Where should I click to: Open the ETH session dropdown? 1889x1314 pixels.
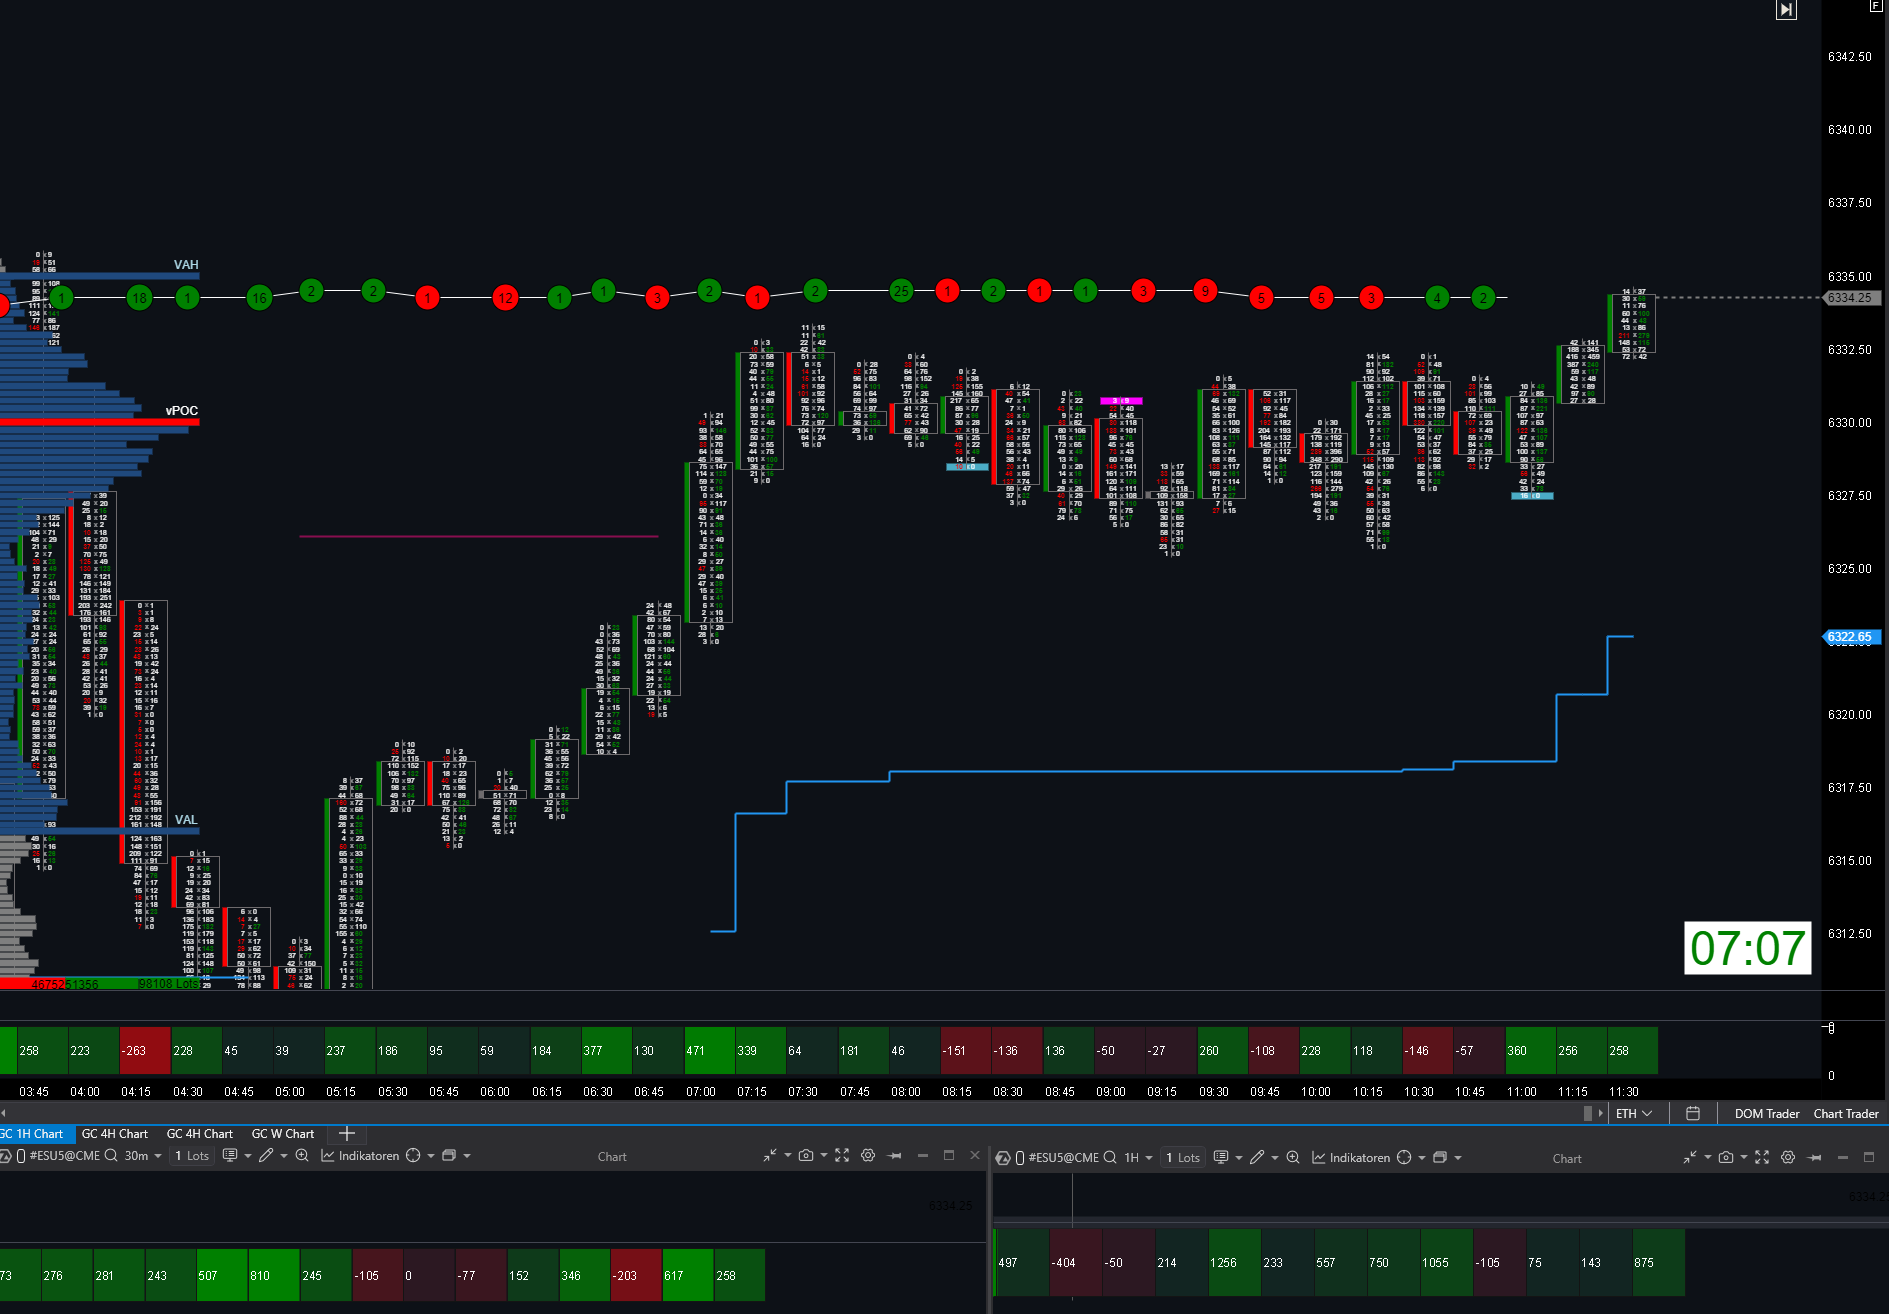pyautogui.click(x=1634, y=1113)
